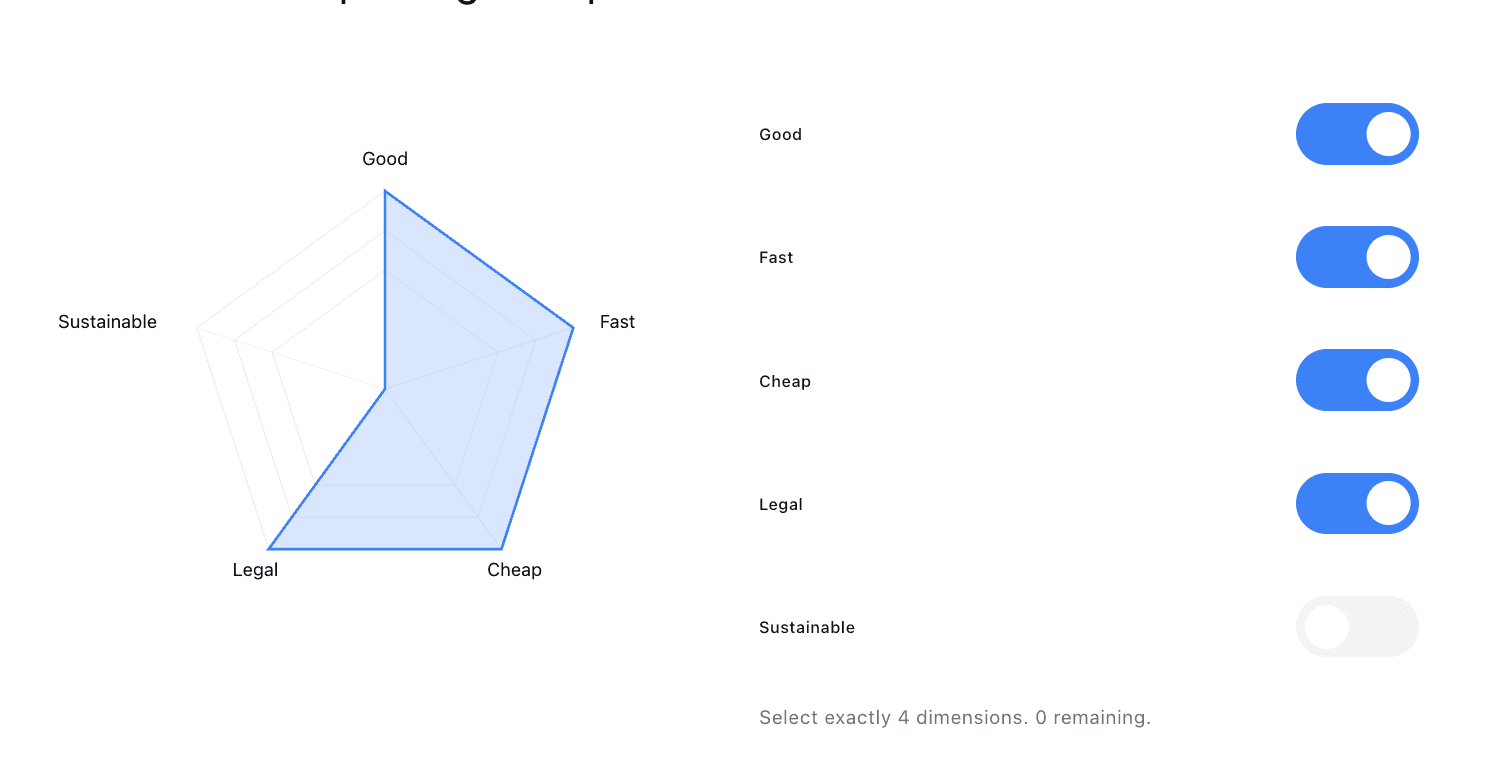Select the center point of the radar chart
The width and height of the screenshot is (1490, 758).
point(384,390)
